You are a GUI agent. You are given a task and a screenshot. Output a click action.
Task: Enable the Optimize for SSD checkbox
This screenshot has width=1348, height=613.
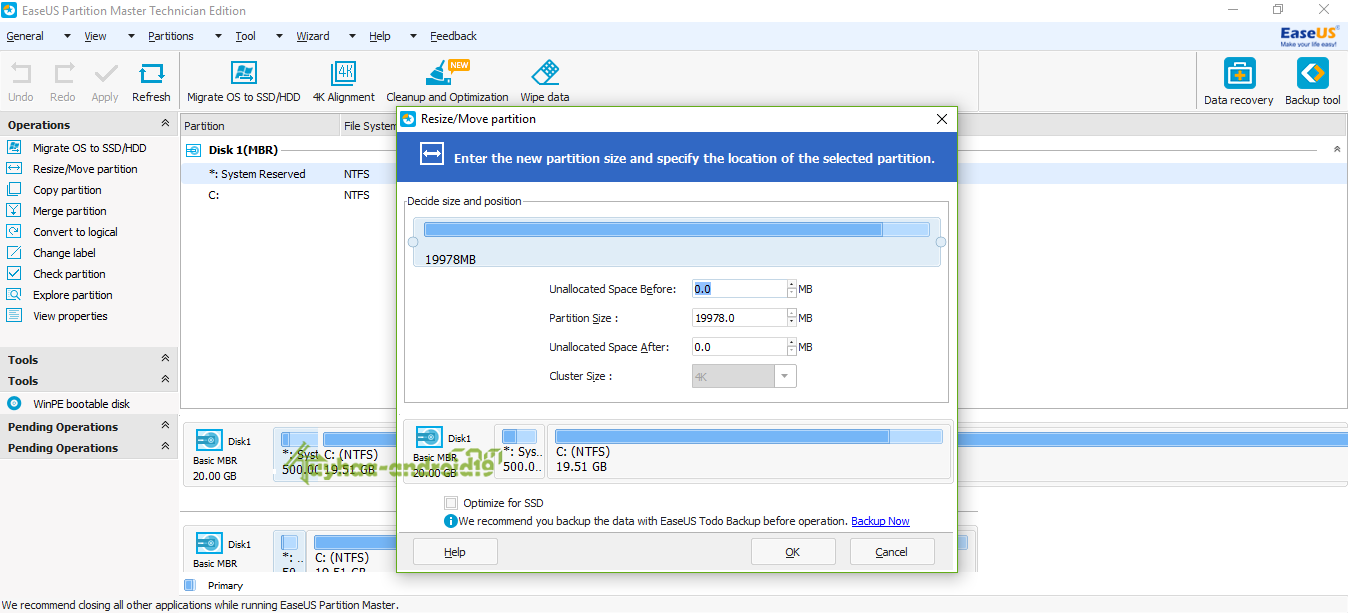pos(451,503)
